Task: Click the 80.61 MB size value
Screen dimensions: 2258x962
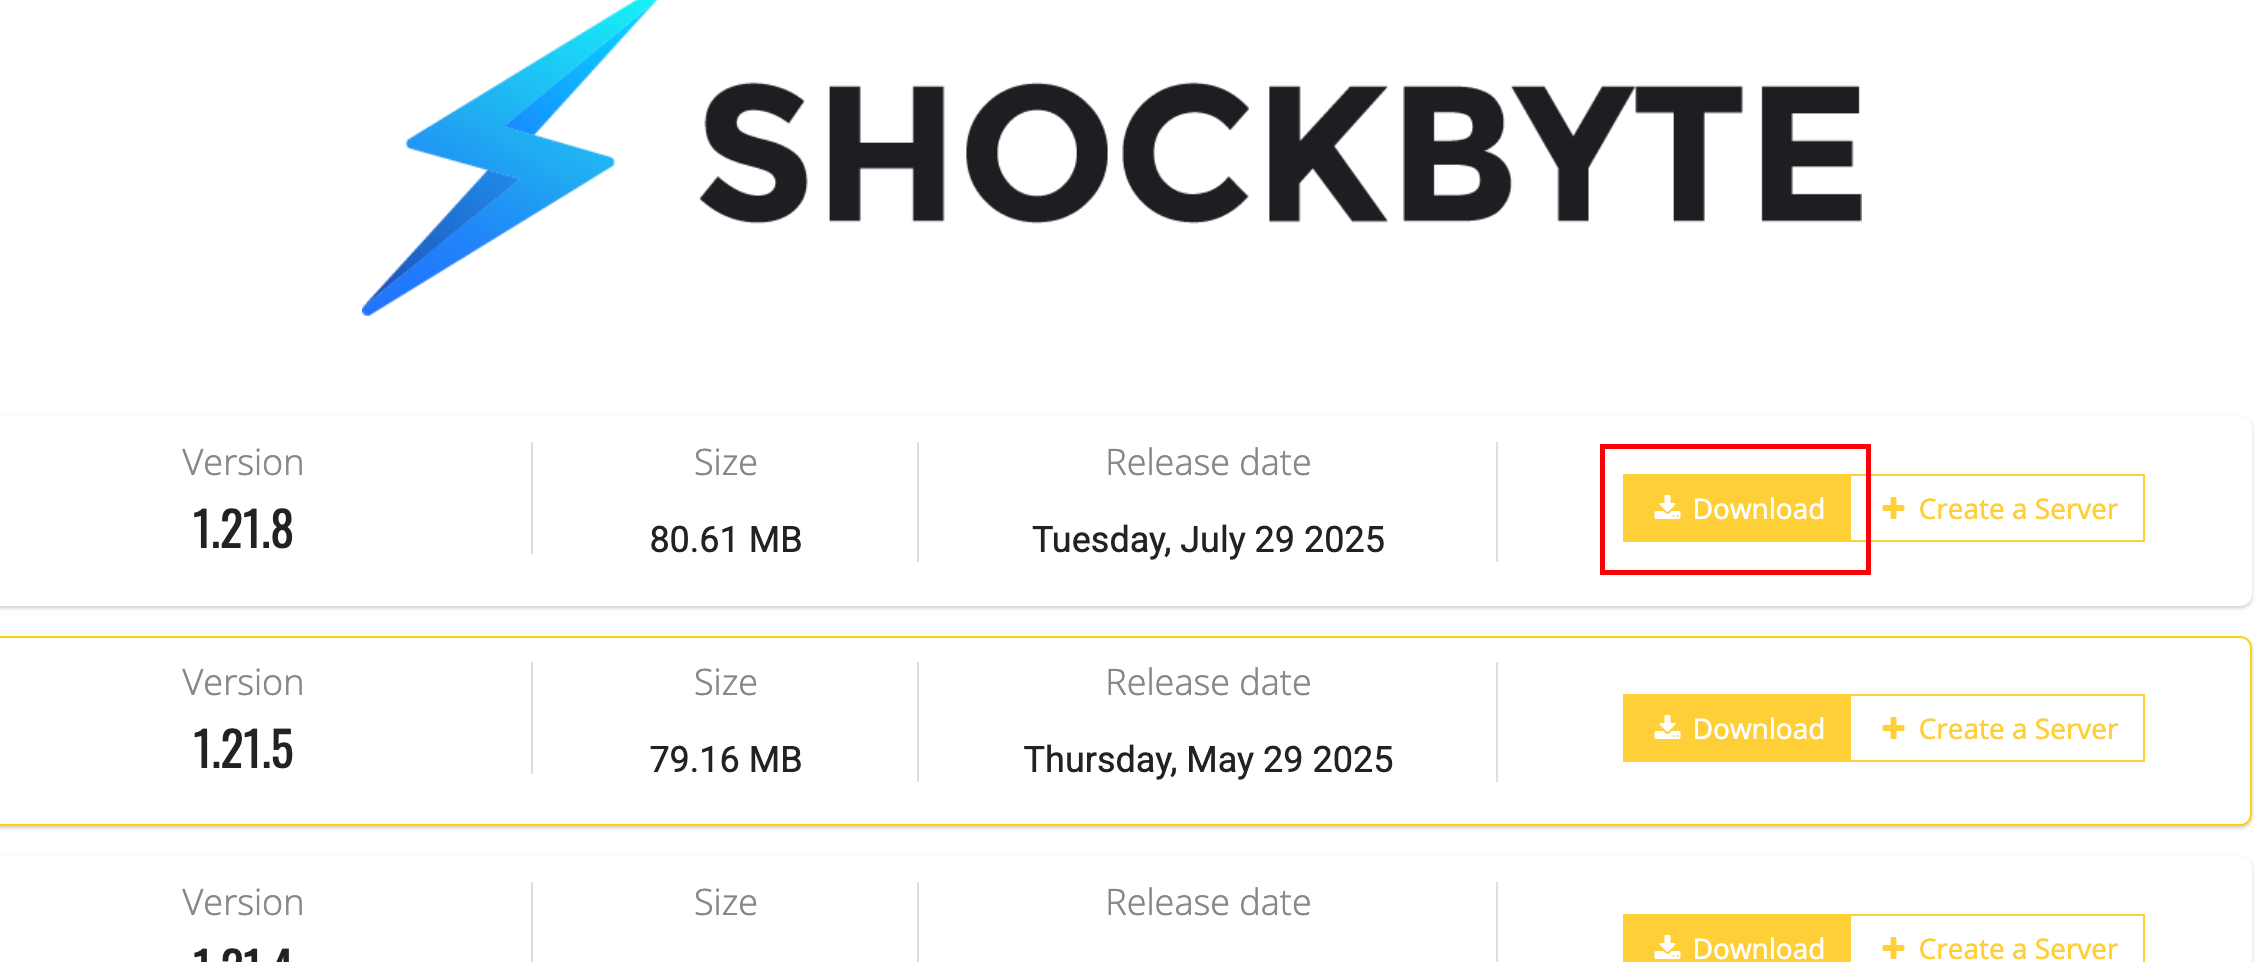Action: (725, 540)
